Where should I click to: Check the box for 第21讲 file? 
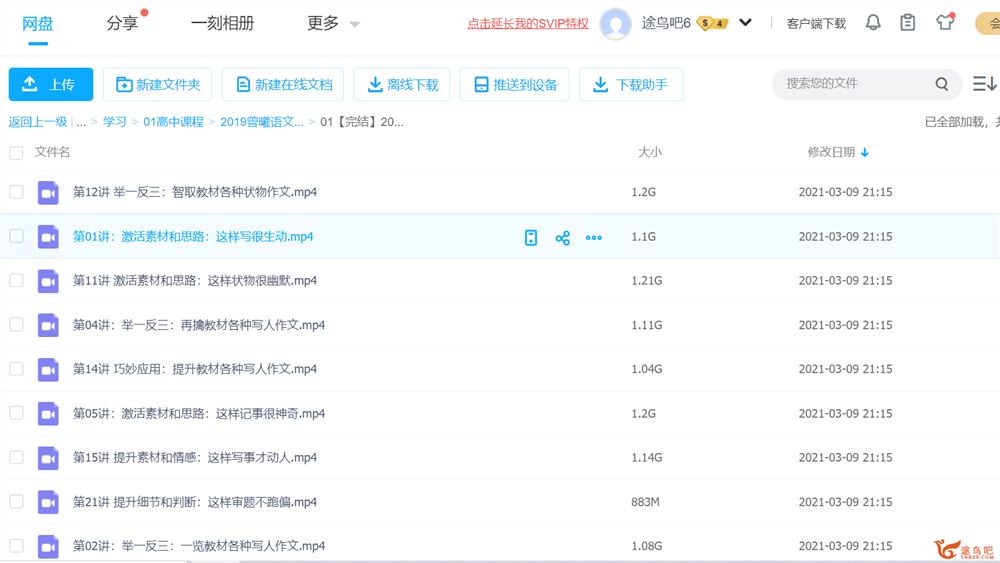pos(16,502)
